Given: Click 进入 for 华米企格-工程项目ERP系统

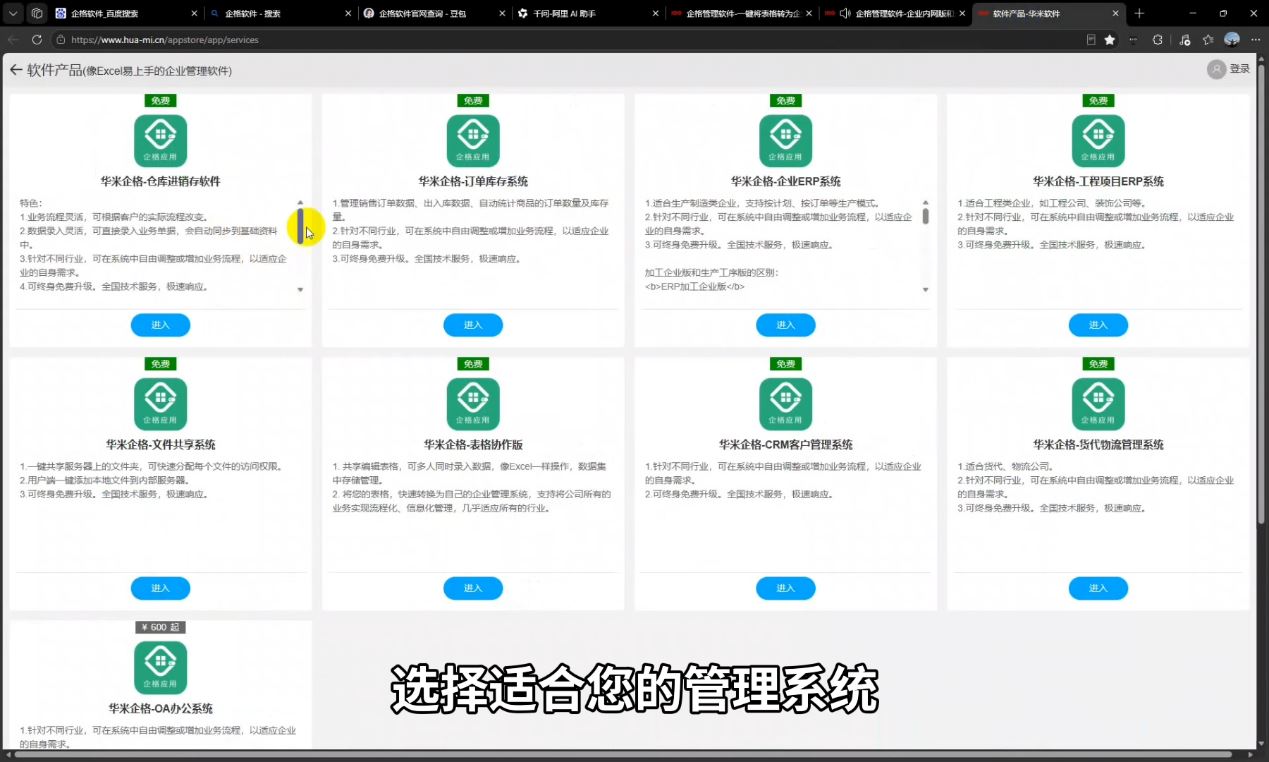Looking at the screenshot, I should point(1098,325).
